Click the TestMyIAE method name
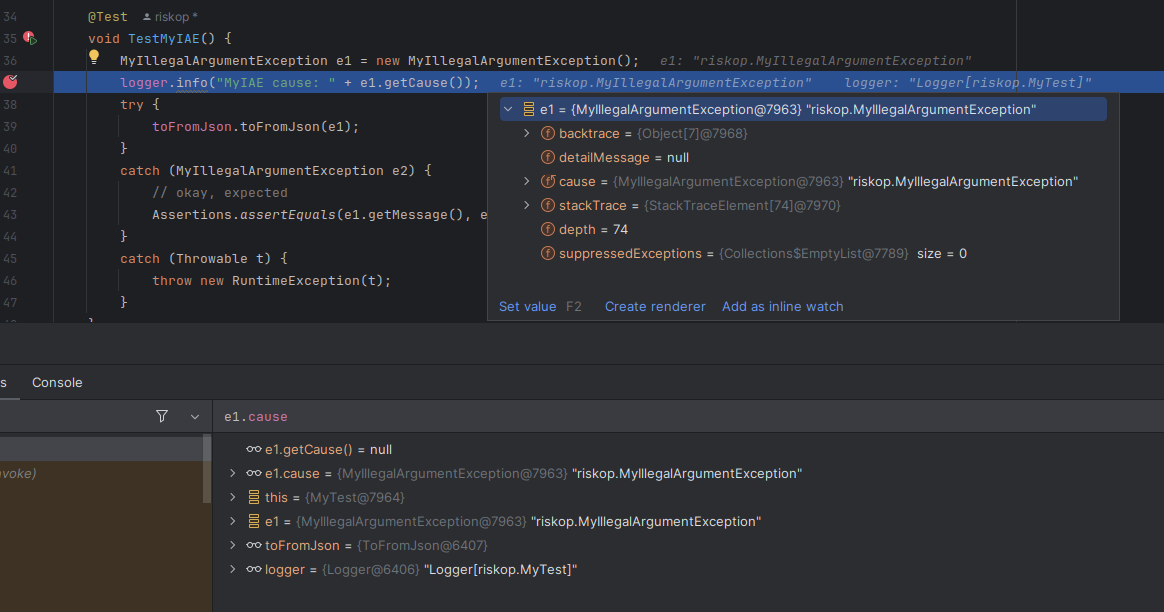This screenshot has width=1164, height=612. click(164, 38)
